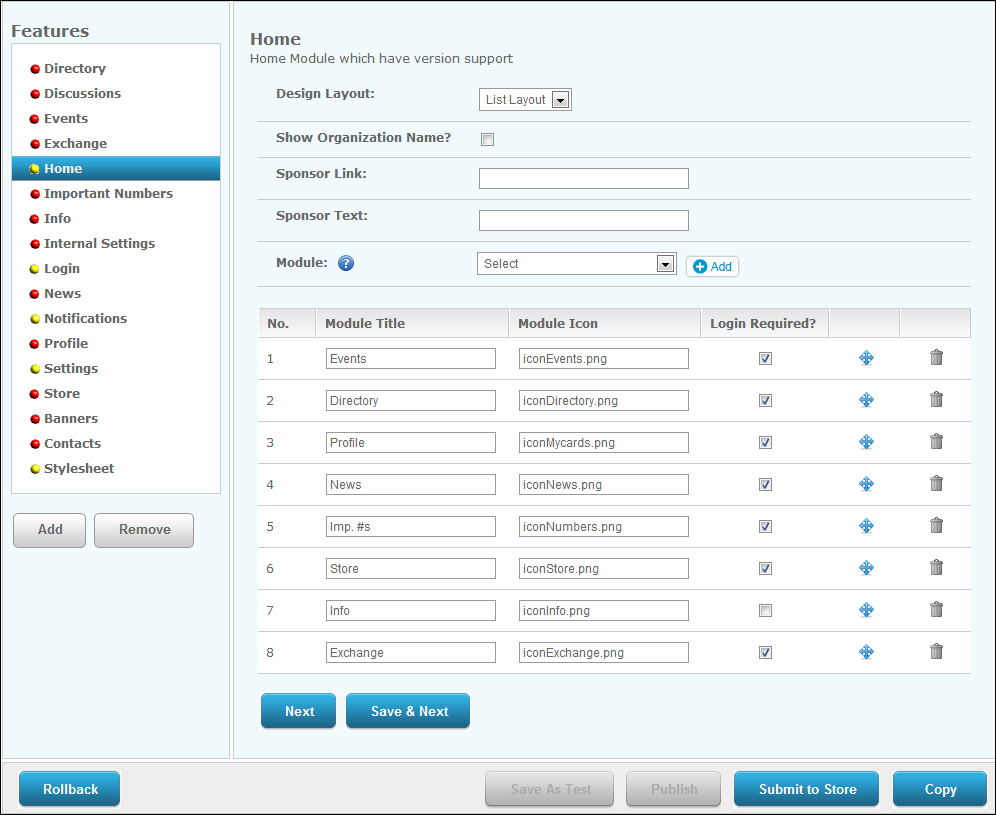Screen dimensions: 996x815
Task: Remove the Store module with trash icon
Action: pos(936,568)
